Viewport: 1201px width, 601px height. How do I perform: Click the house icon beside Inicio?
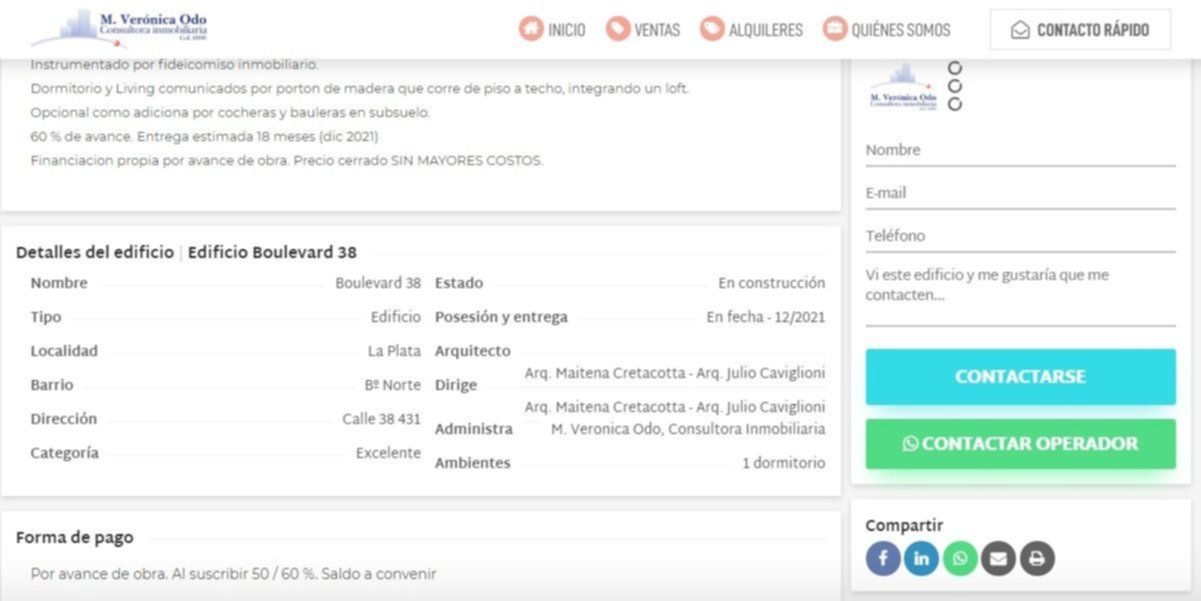point(531,29)
